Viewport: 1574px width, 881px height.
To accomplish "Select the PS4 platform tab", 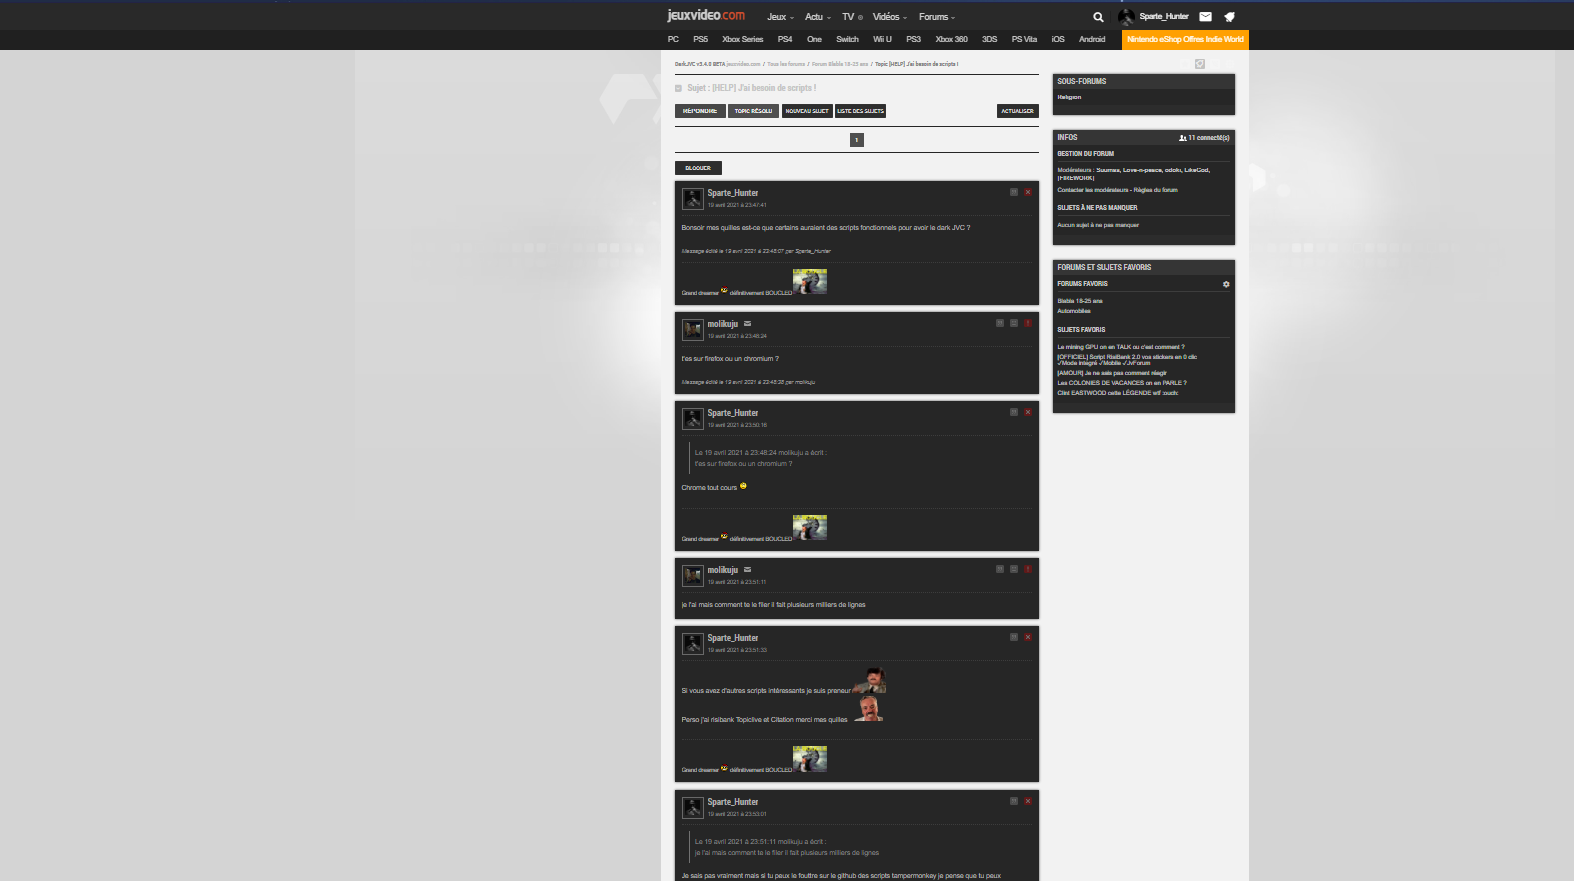I will point(785,40).
